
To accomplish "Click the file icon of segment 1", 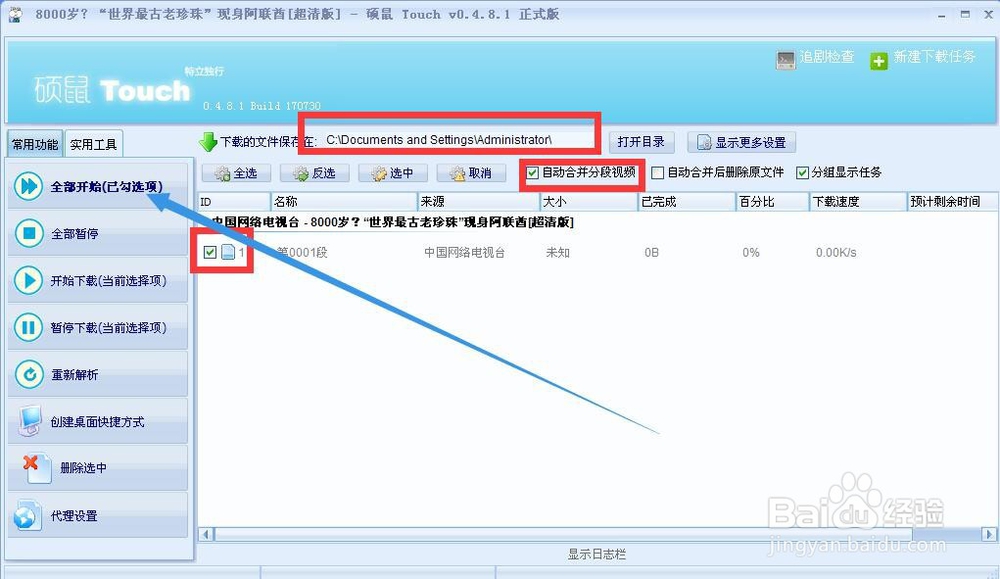I will click(x=228, y=253).
